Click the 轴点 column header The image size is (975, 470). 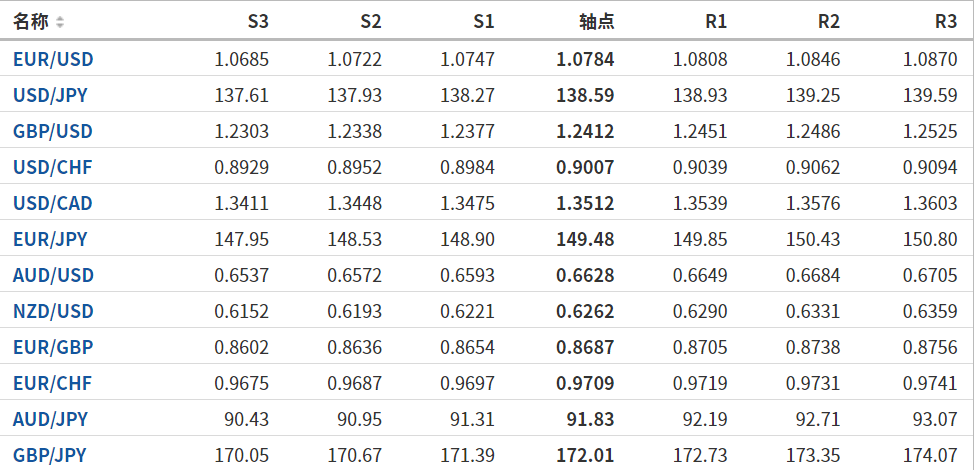[597, 22]
